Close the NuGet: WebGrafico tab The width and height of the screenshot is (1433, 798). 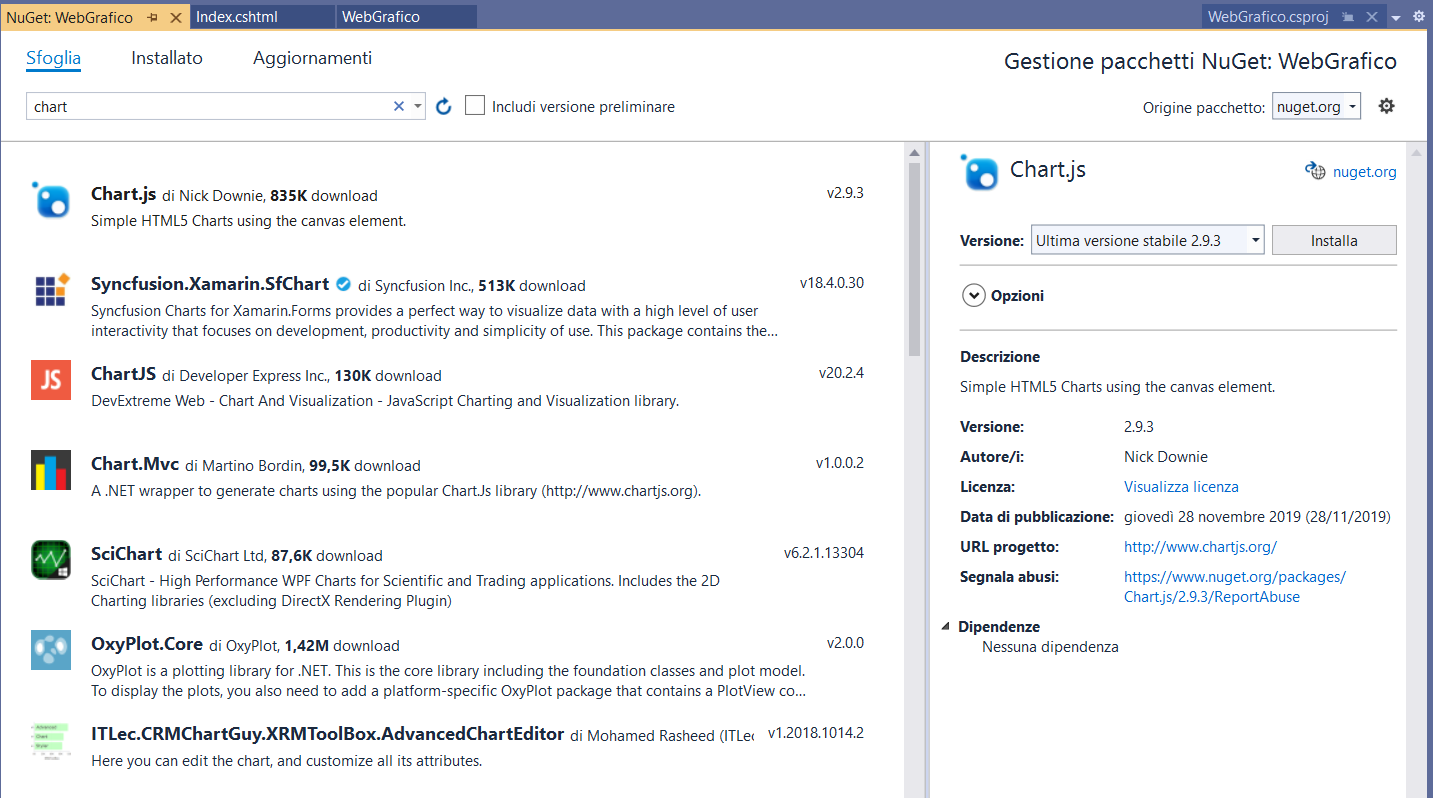coord(176,17)
